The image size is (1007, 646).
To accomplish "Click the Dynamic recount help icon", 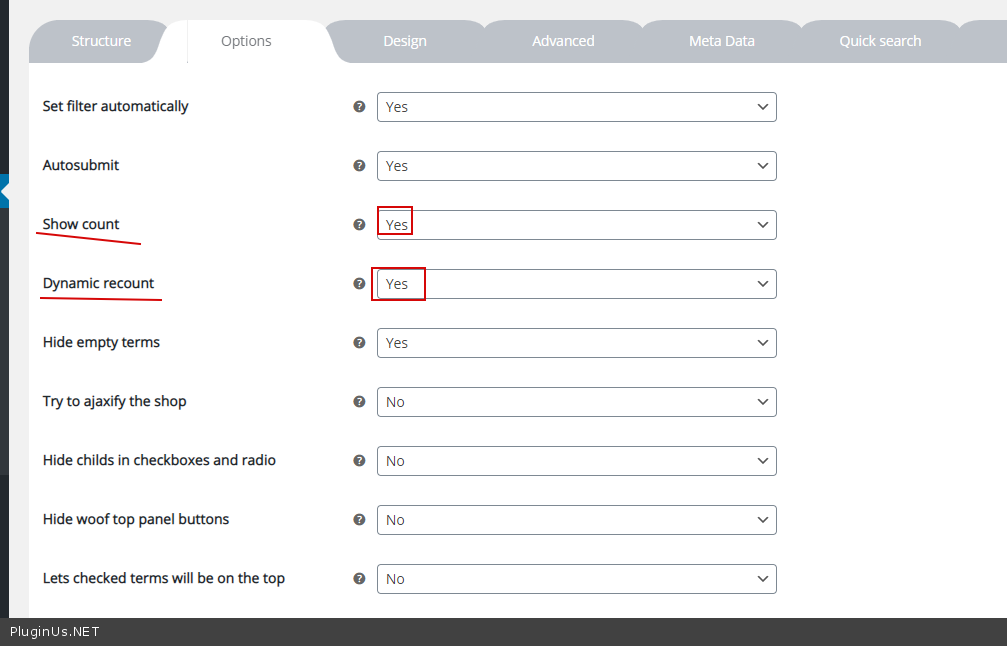I will coord(359,283).
